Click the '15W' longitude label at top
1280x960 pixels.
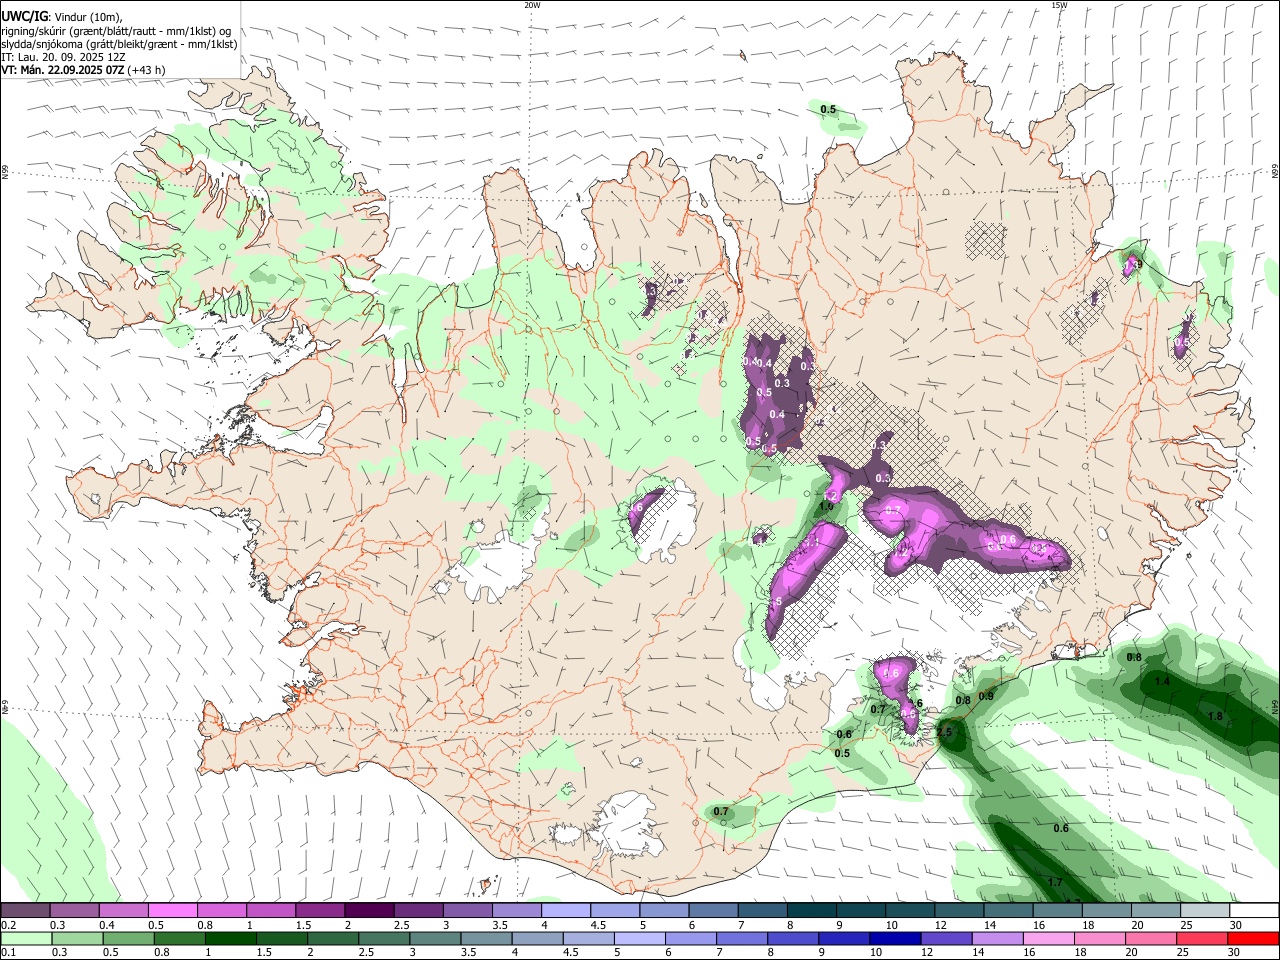(x=1059, y=5)
